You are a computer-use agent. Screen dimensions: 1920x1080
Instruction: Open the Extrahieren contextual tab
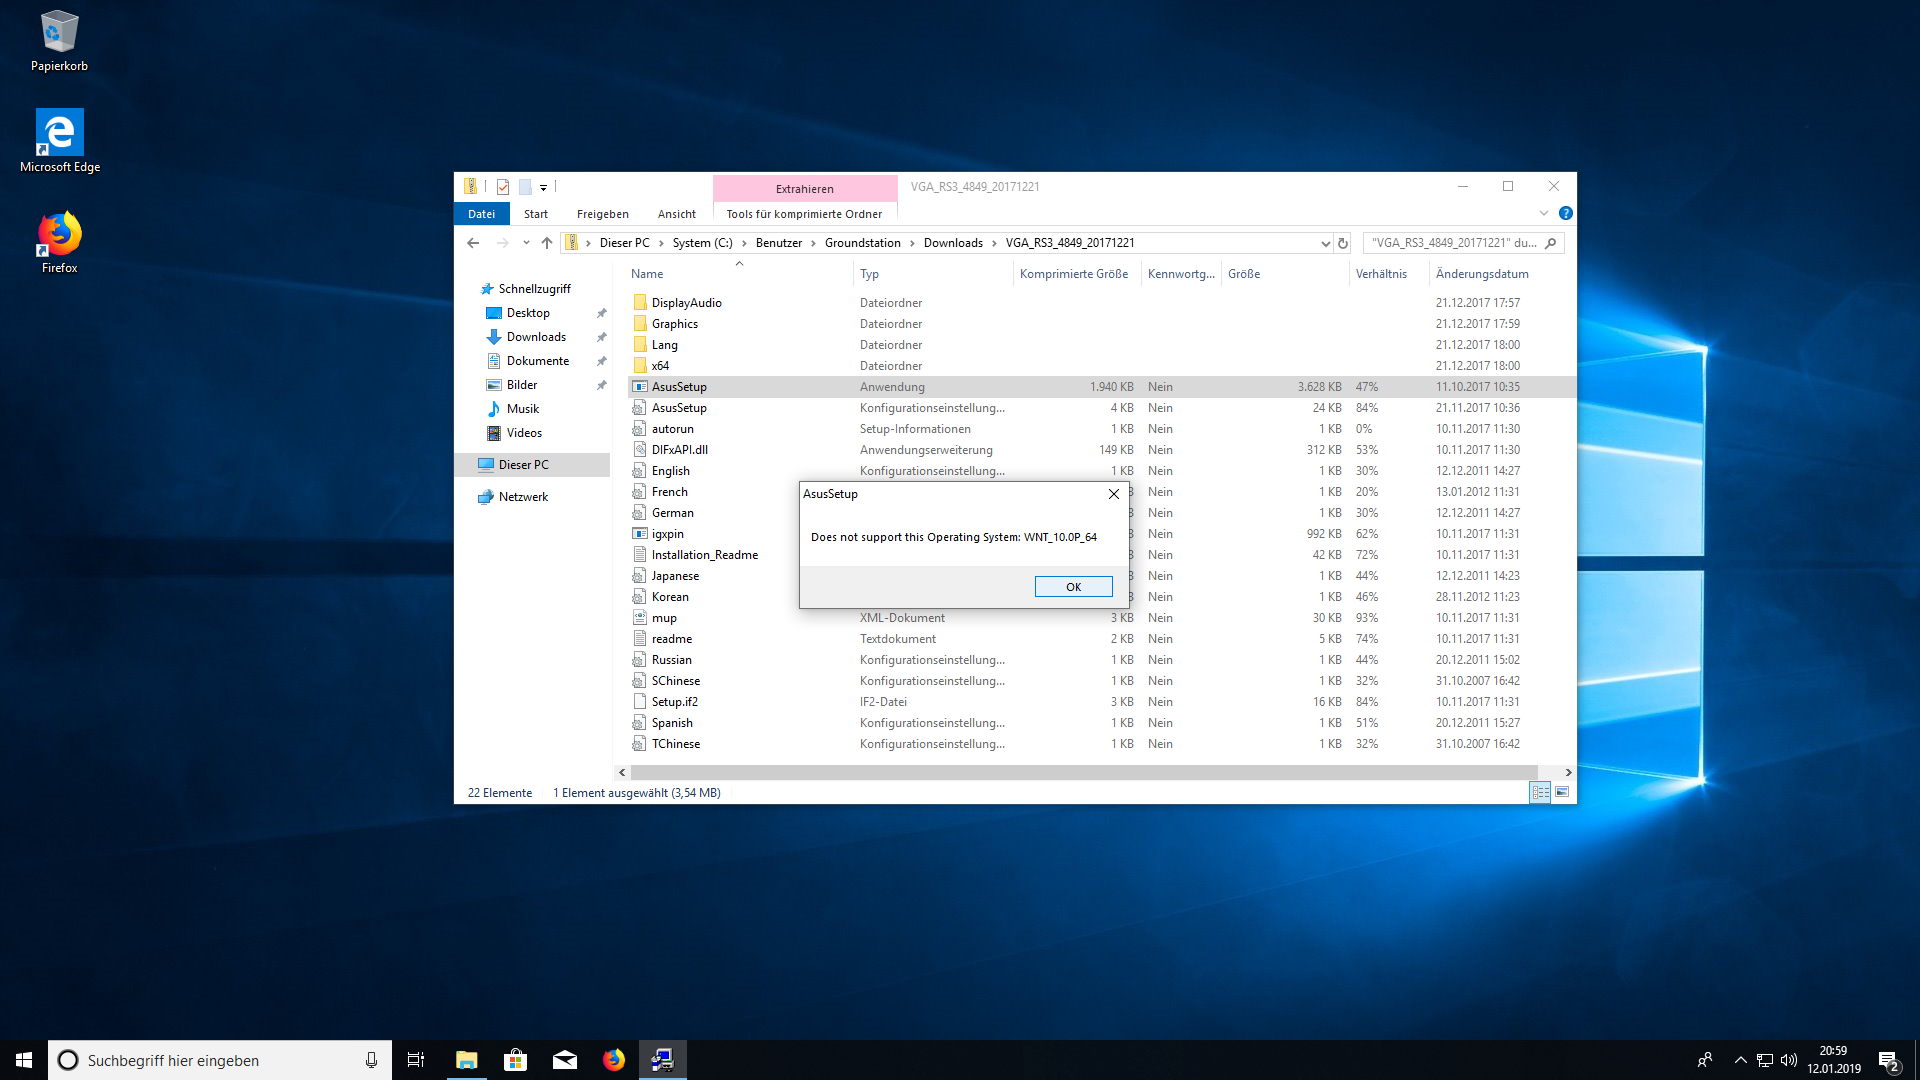(x=804, y=189)
